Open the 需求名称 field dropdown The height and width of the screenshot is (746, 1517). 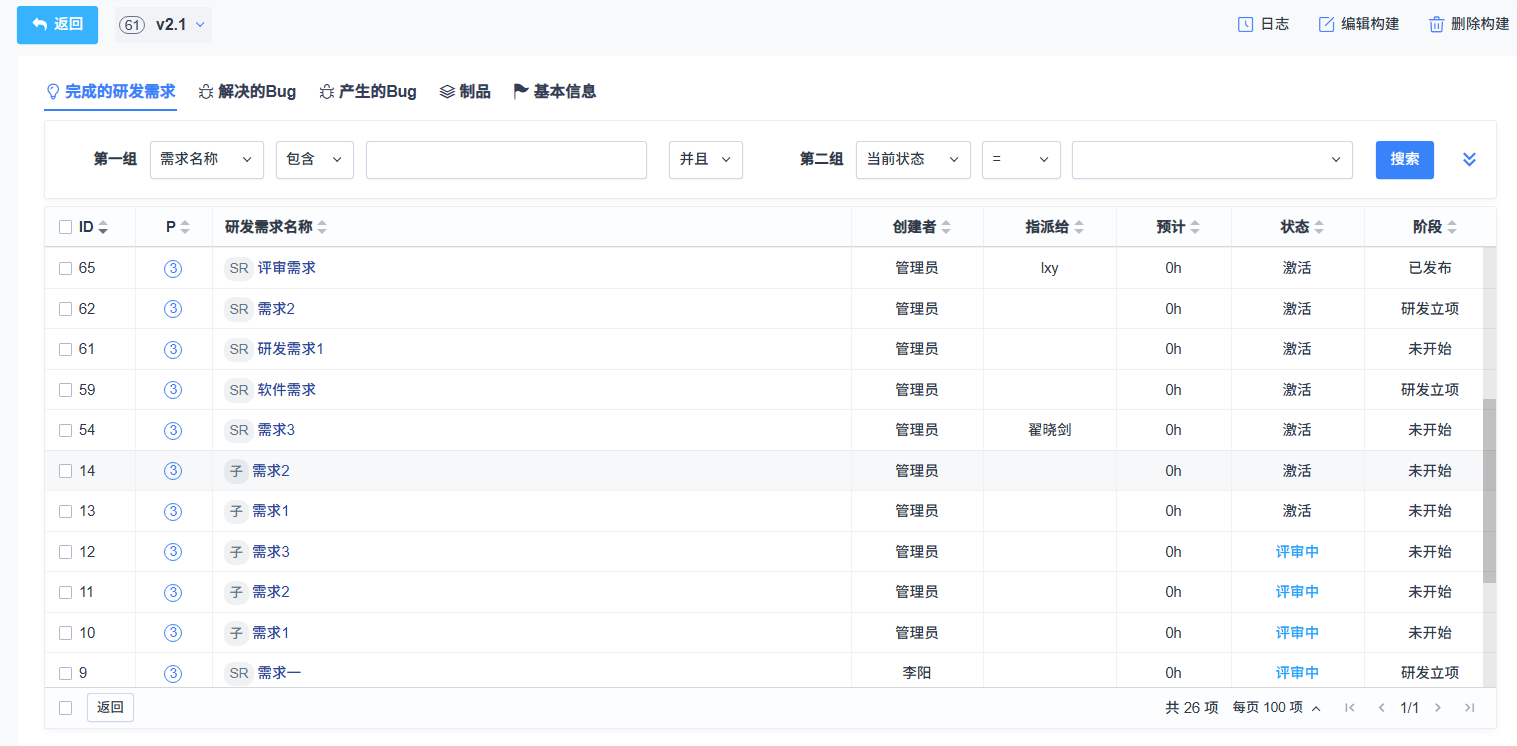pyautogui.click(x=206, y=160)
